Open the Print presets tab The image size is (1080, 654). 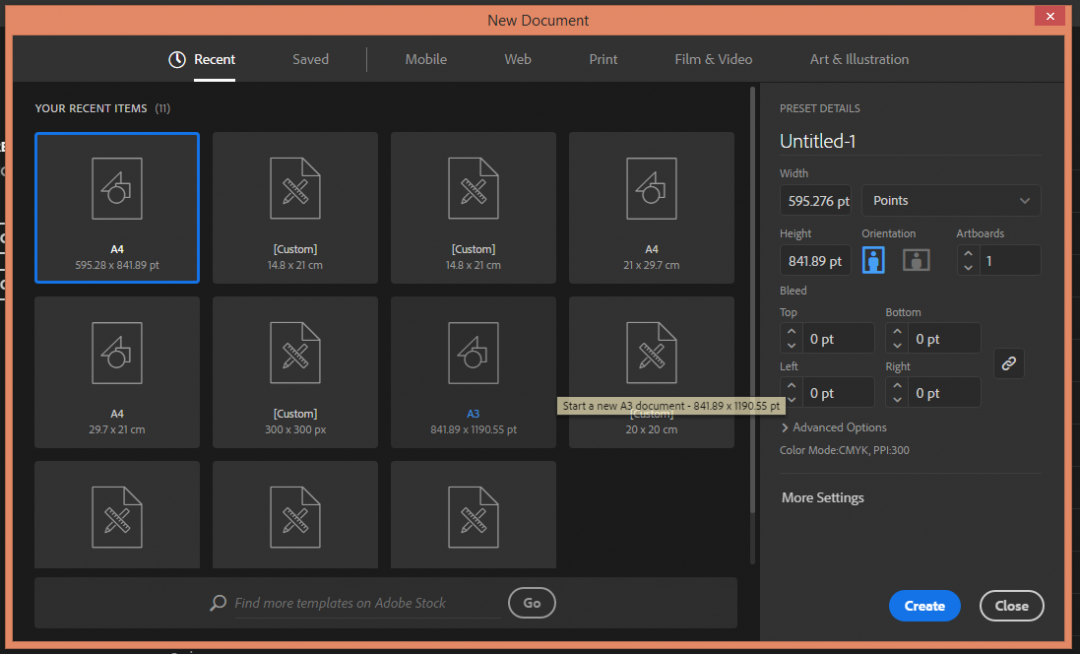(x=603, y=59)
